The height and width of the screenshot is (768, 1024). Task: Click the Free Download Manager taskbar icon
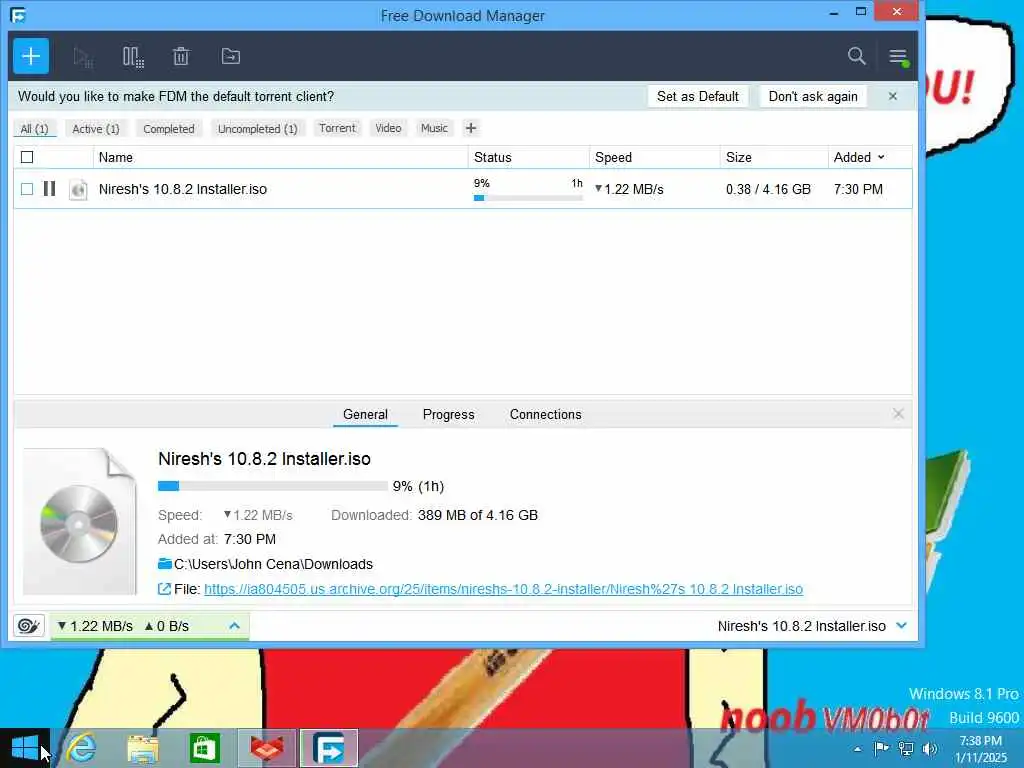point(329,748)
